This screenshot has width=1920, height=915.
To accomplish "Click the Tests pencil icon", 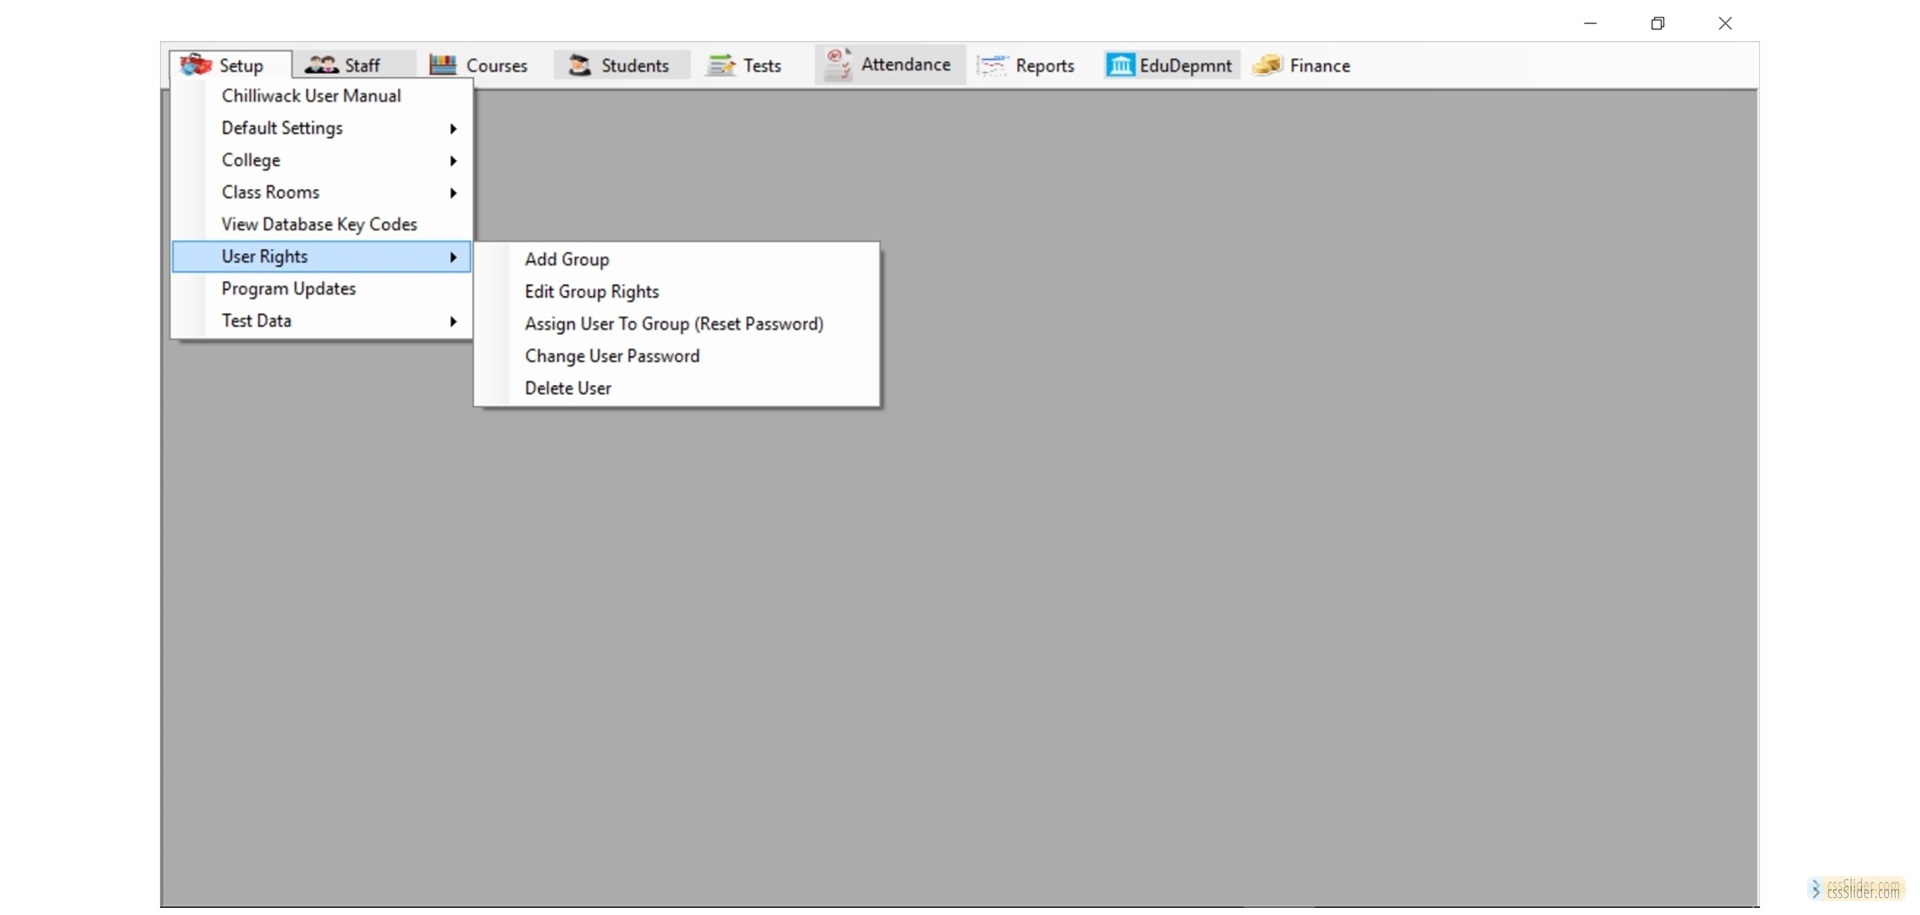I will pos(721,65).
